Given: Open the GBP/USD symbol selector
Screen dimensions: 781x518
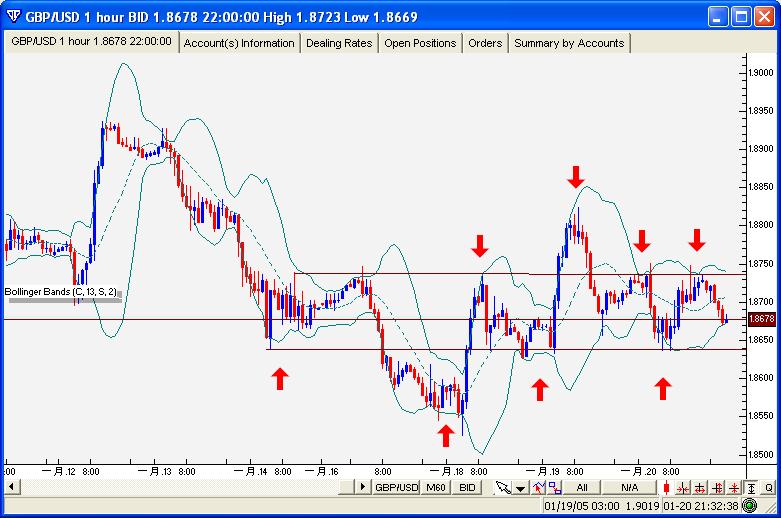Looking at the screenshot, I should 396,487.
